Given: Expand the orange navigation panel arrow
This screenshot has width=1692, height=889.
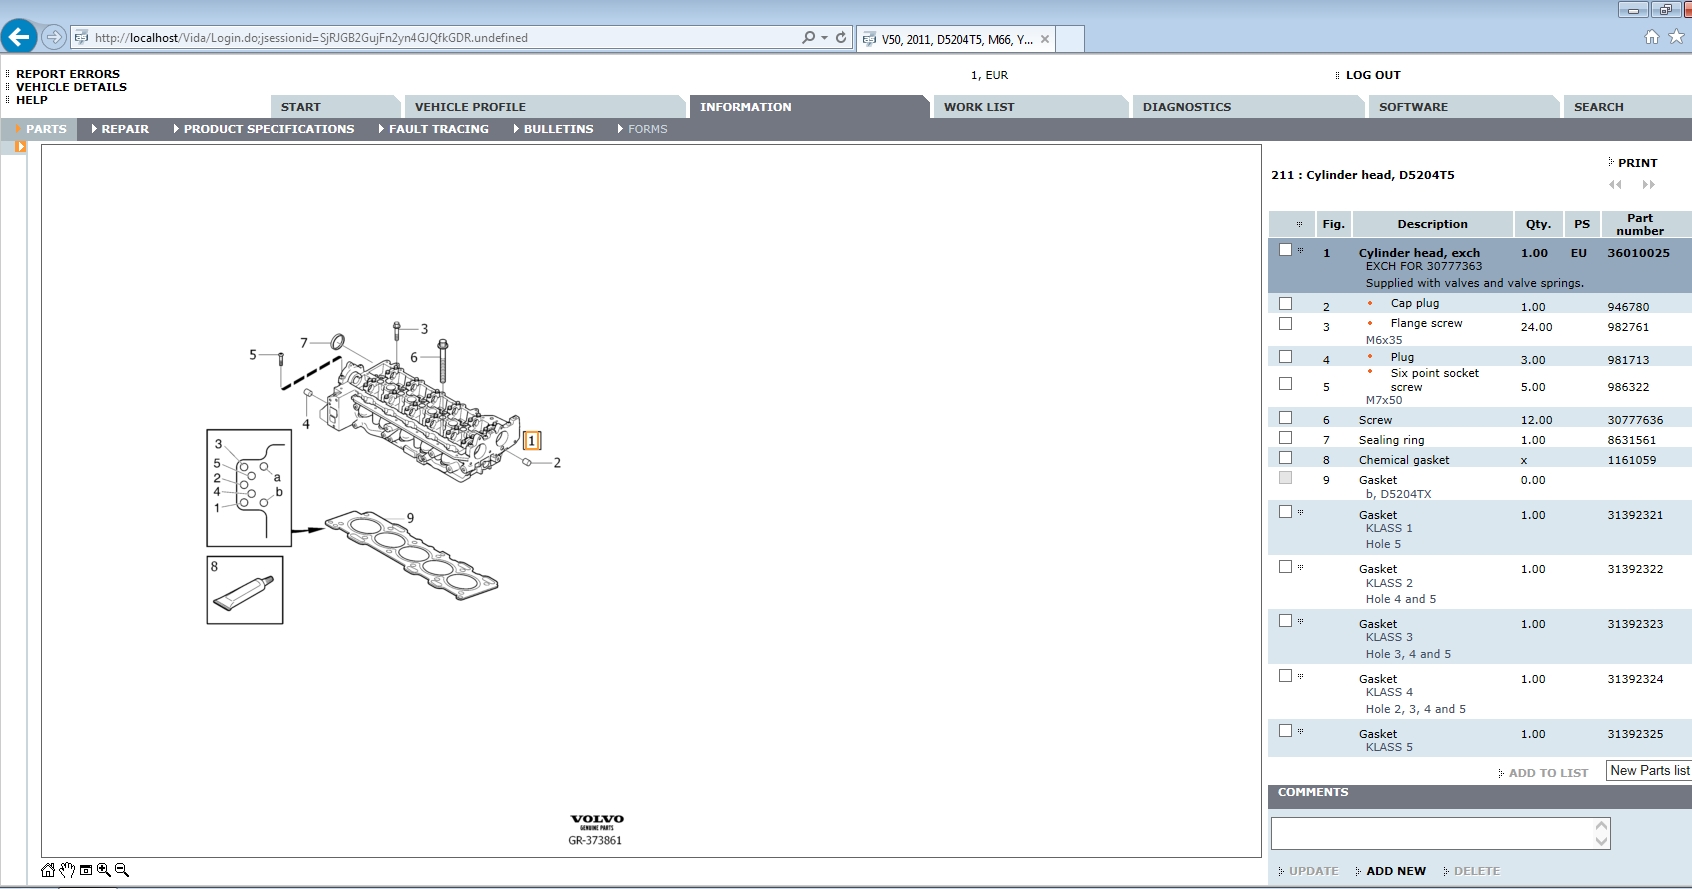Looking at the screenshot, I should click(20, 147).
